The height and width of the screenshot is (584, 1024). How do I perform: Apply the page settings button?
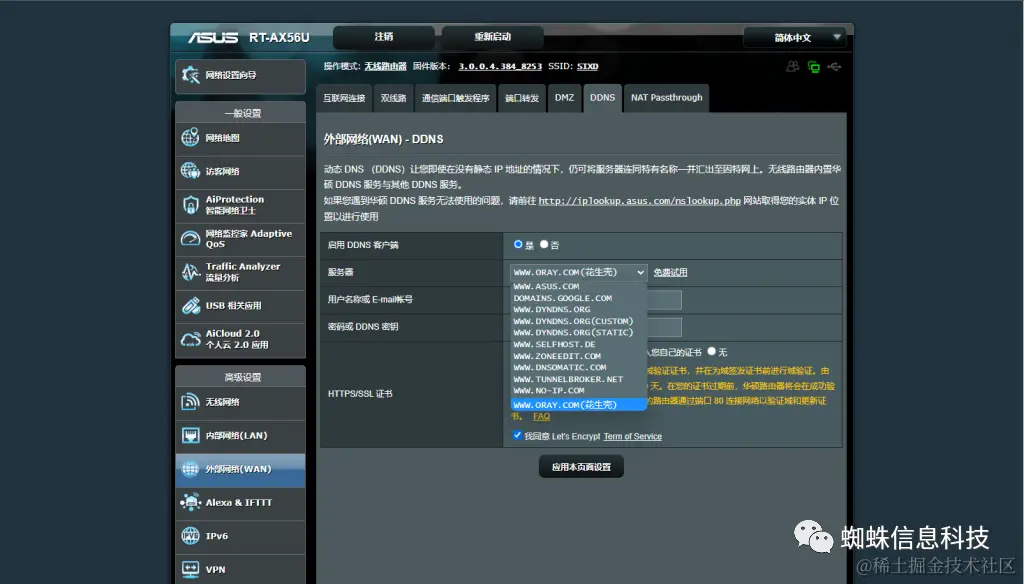[581, 467]
